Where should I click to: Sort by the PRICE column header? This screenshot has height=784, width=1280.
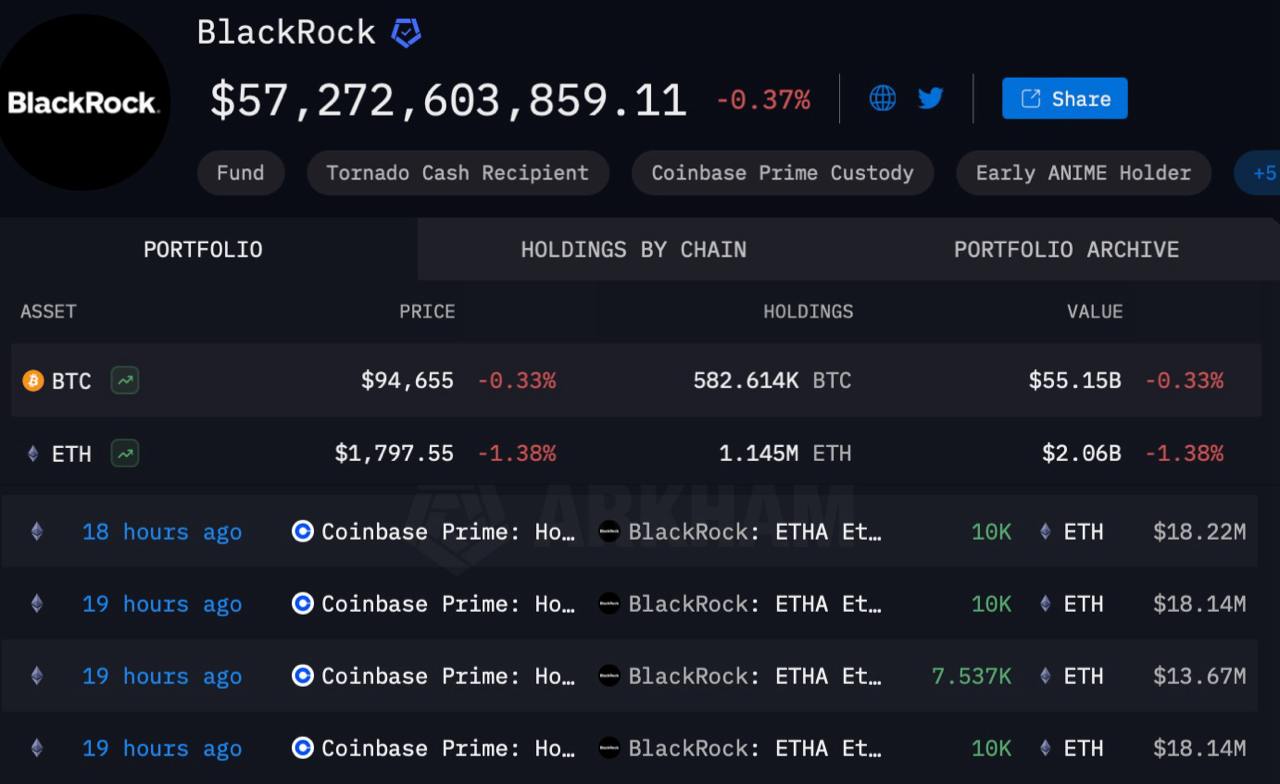(427, 311)
